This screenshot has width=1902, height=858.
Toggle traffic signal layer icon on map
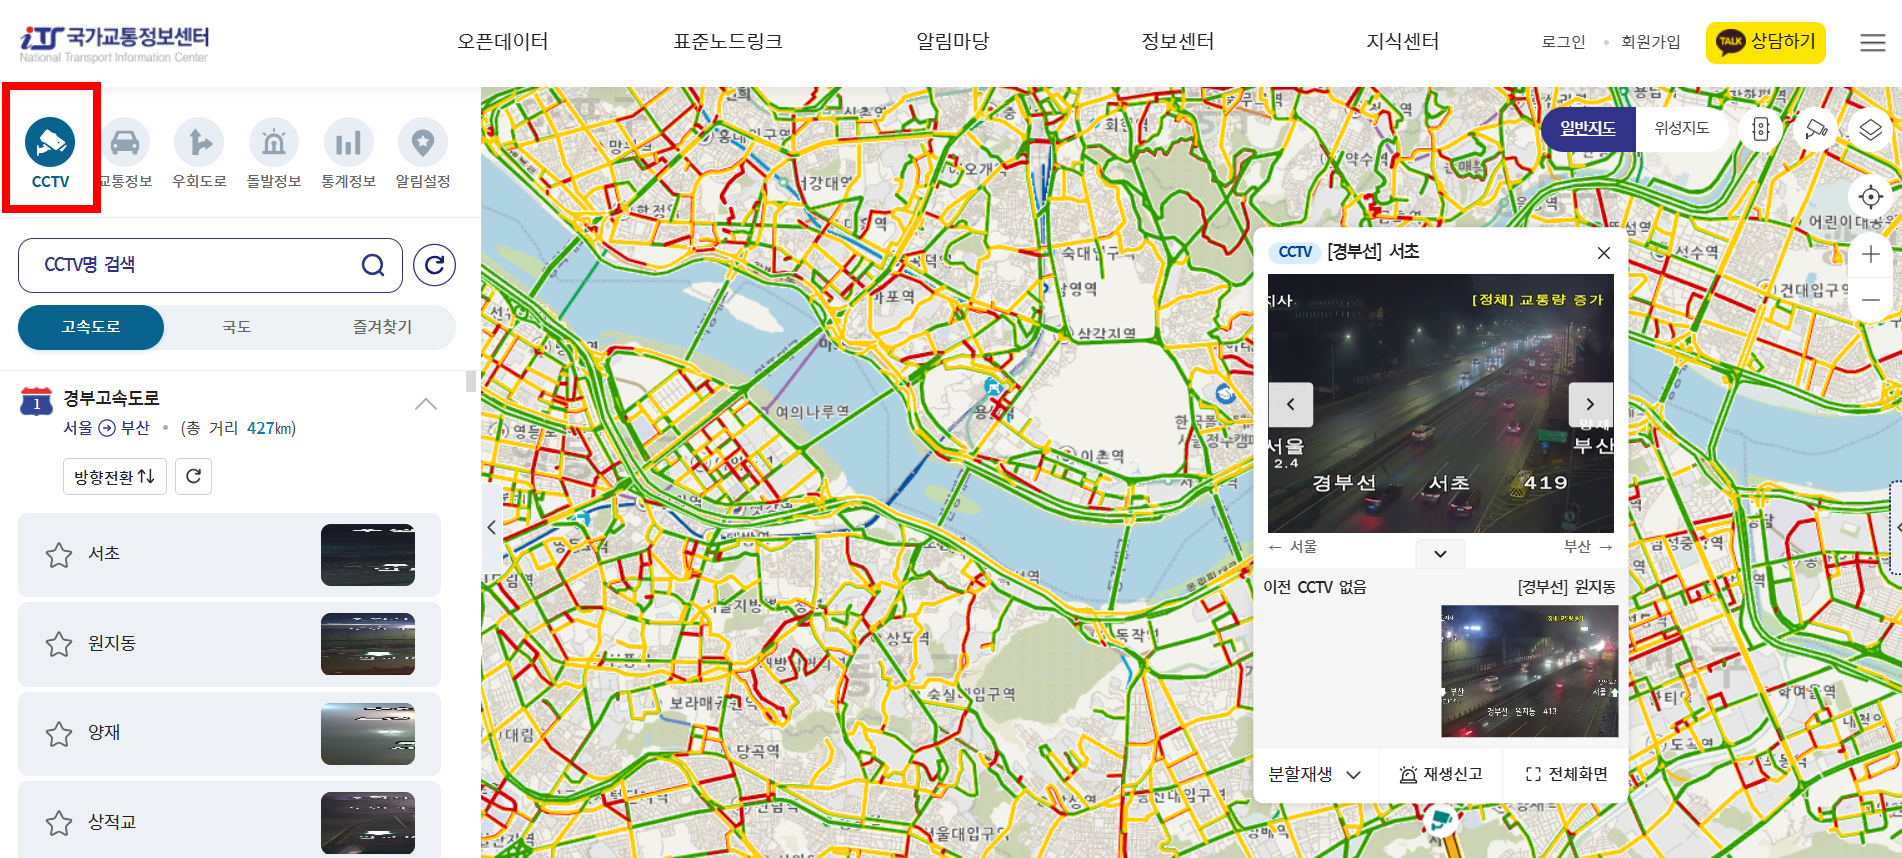click(x=1761, y=129)
